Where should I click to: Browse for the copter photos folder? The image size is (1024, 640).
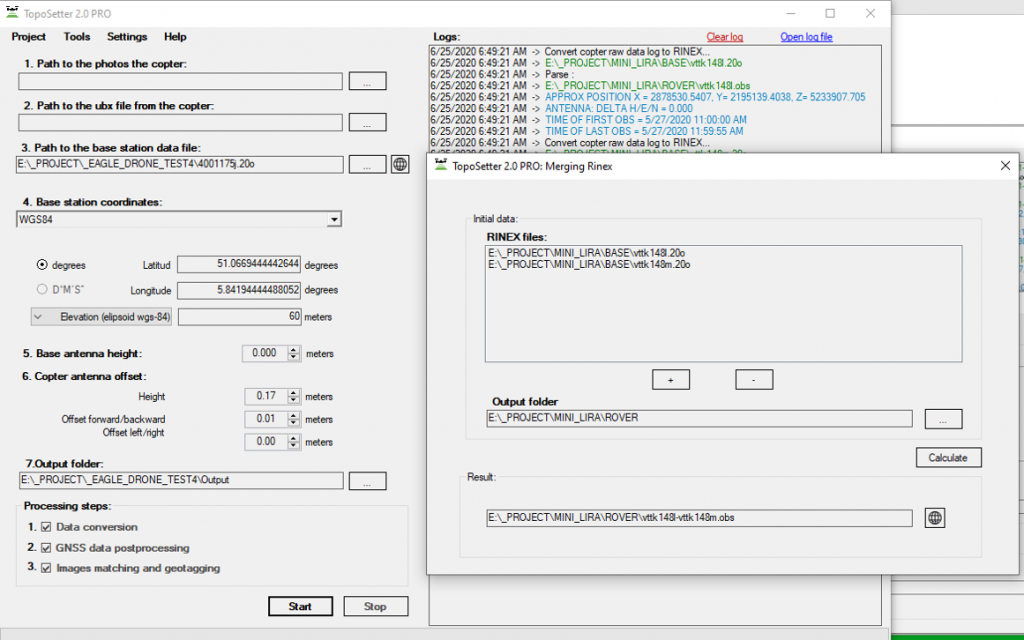pyautogui.click(x=367, y=82)
